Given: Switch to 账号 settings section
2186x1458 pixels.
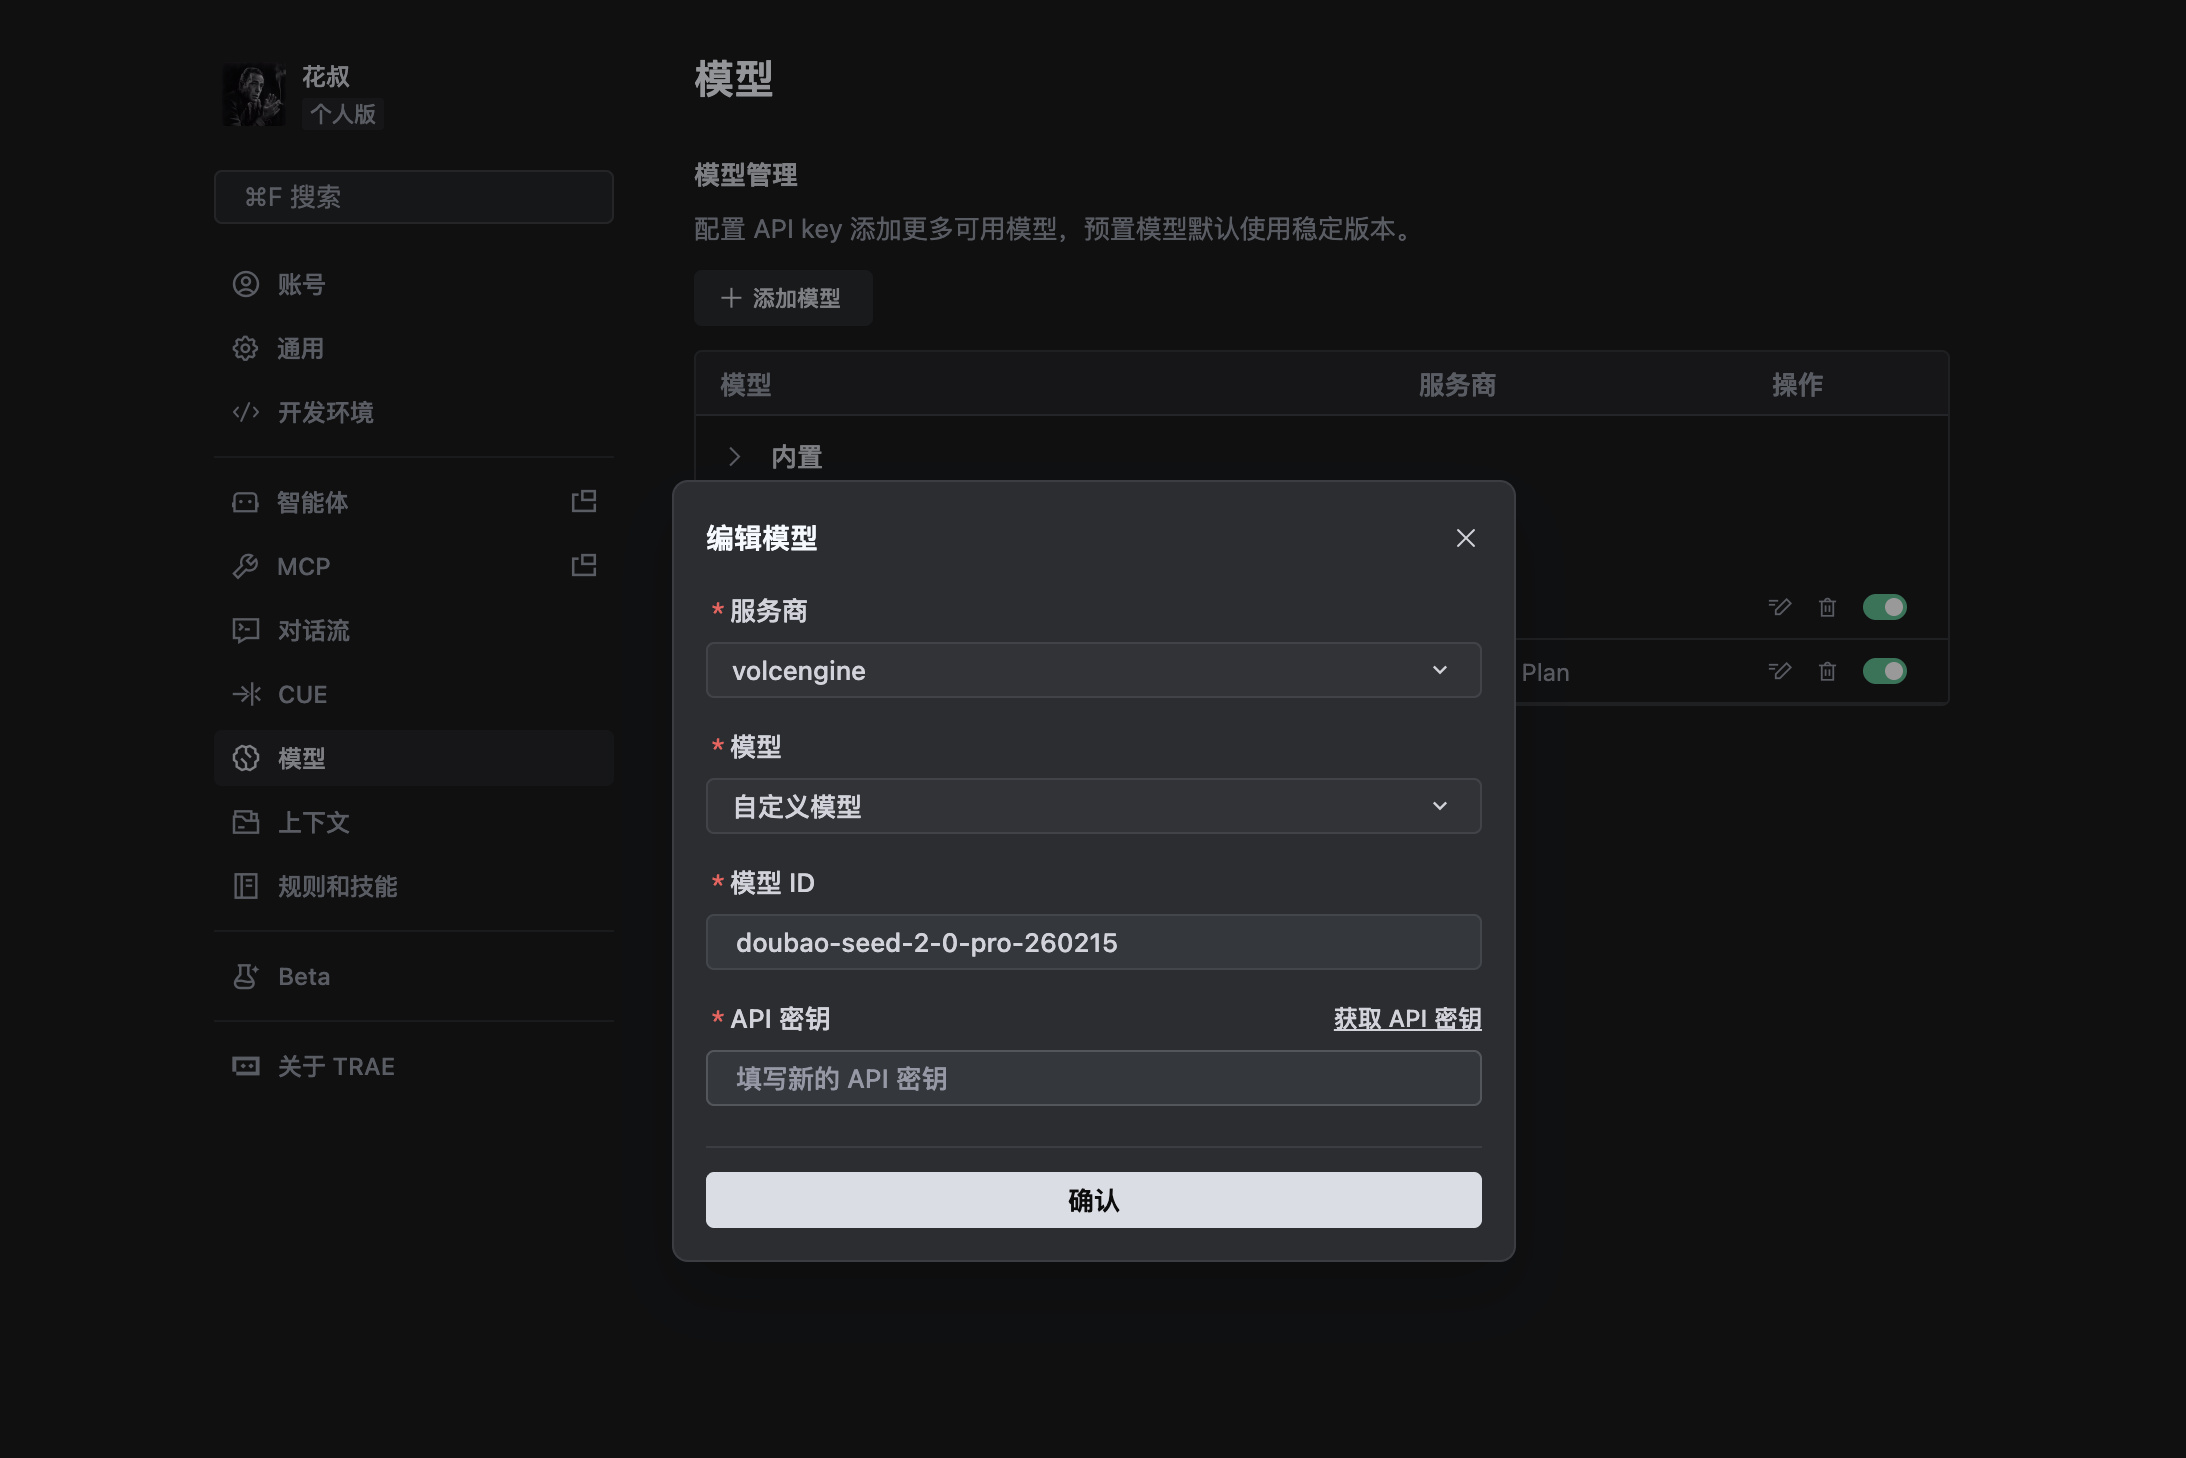Looking at the screenshot, I should tap(300, 284).
